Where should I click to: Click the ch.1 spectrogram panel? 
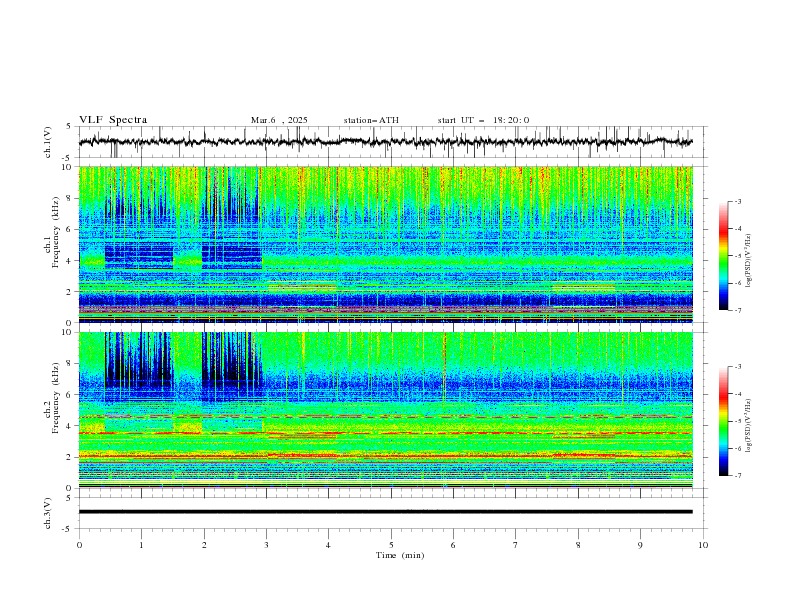pyautogui.click(x=386, y=244)
